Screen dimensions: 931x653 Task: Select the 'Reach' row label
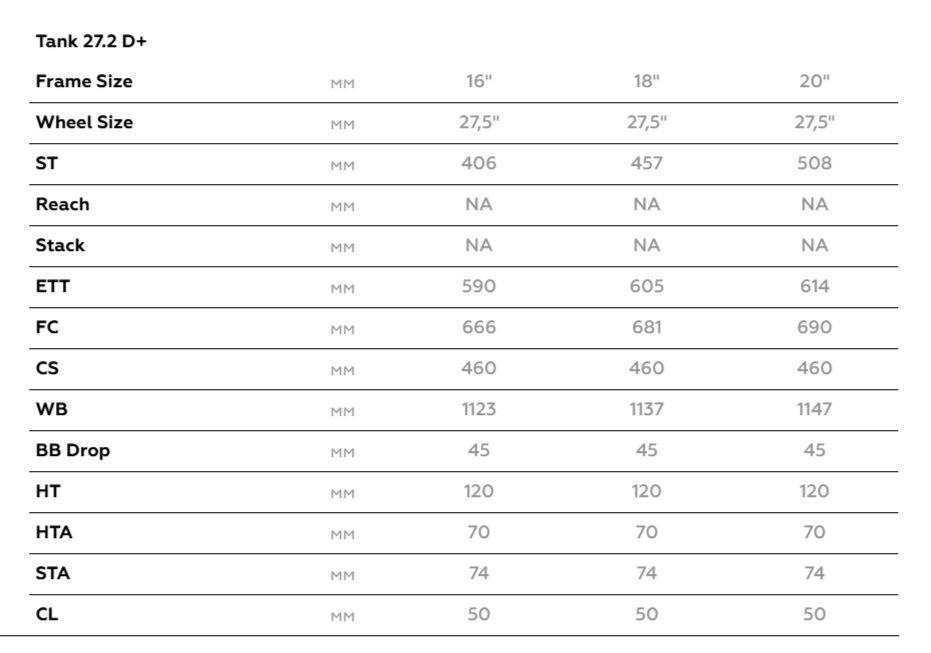[63, 204]
